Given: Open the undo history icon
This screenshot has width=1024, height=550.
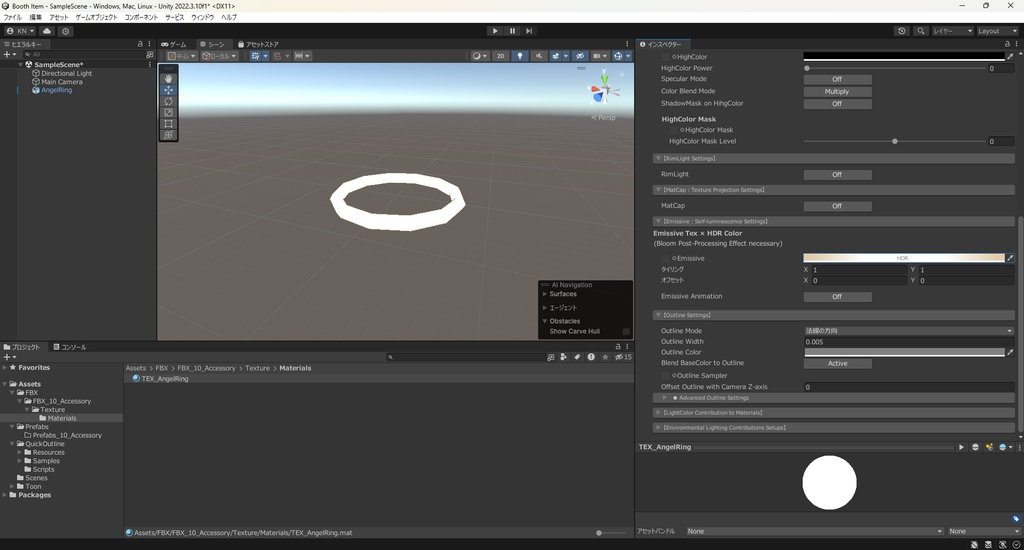Looking at the screenshot, I should [902, 31].
